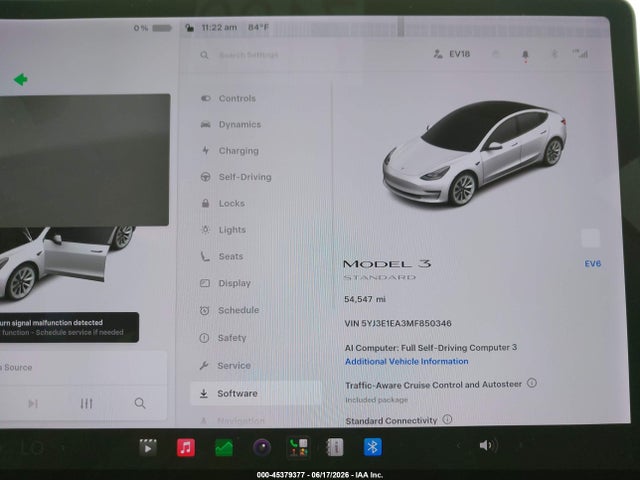The height and width of the screenshot is (480, 640).
Task: Select Seats in the settings sidebar
Action: coord(222,256)
